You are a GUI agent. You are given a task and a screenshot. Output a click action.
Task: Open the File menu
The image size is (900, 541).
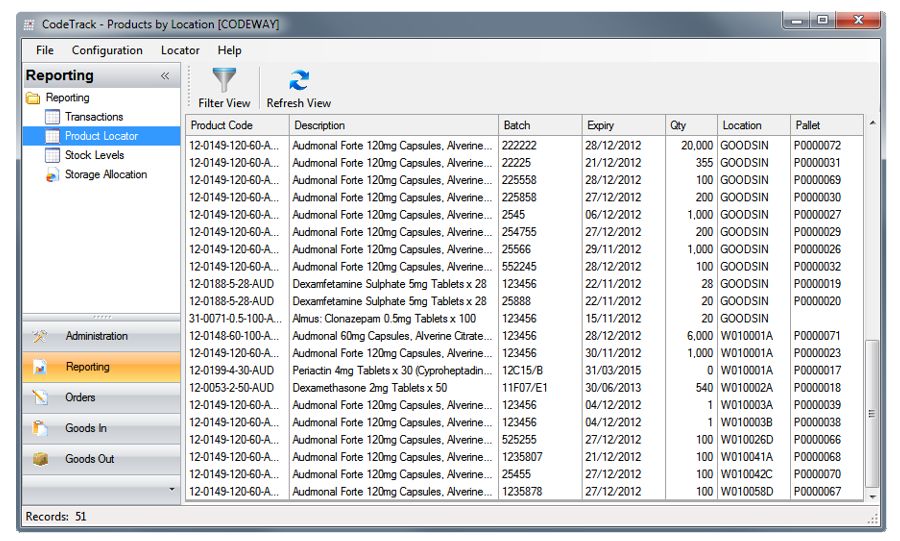(45, 50)
